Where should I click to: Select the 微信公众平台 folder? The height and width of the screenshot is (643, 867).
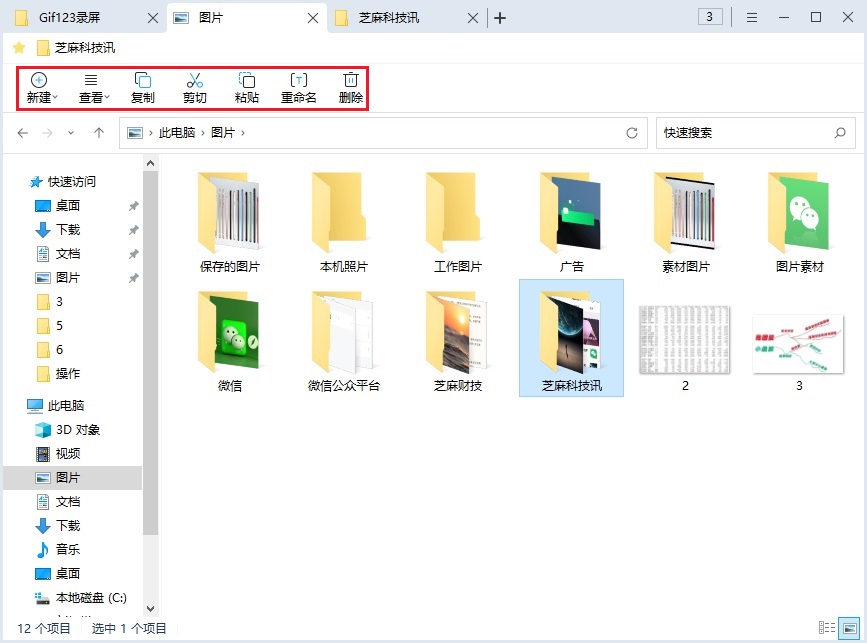343,341
